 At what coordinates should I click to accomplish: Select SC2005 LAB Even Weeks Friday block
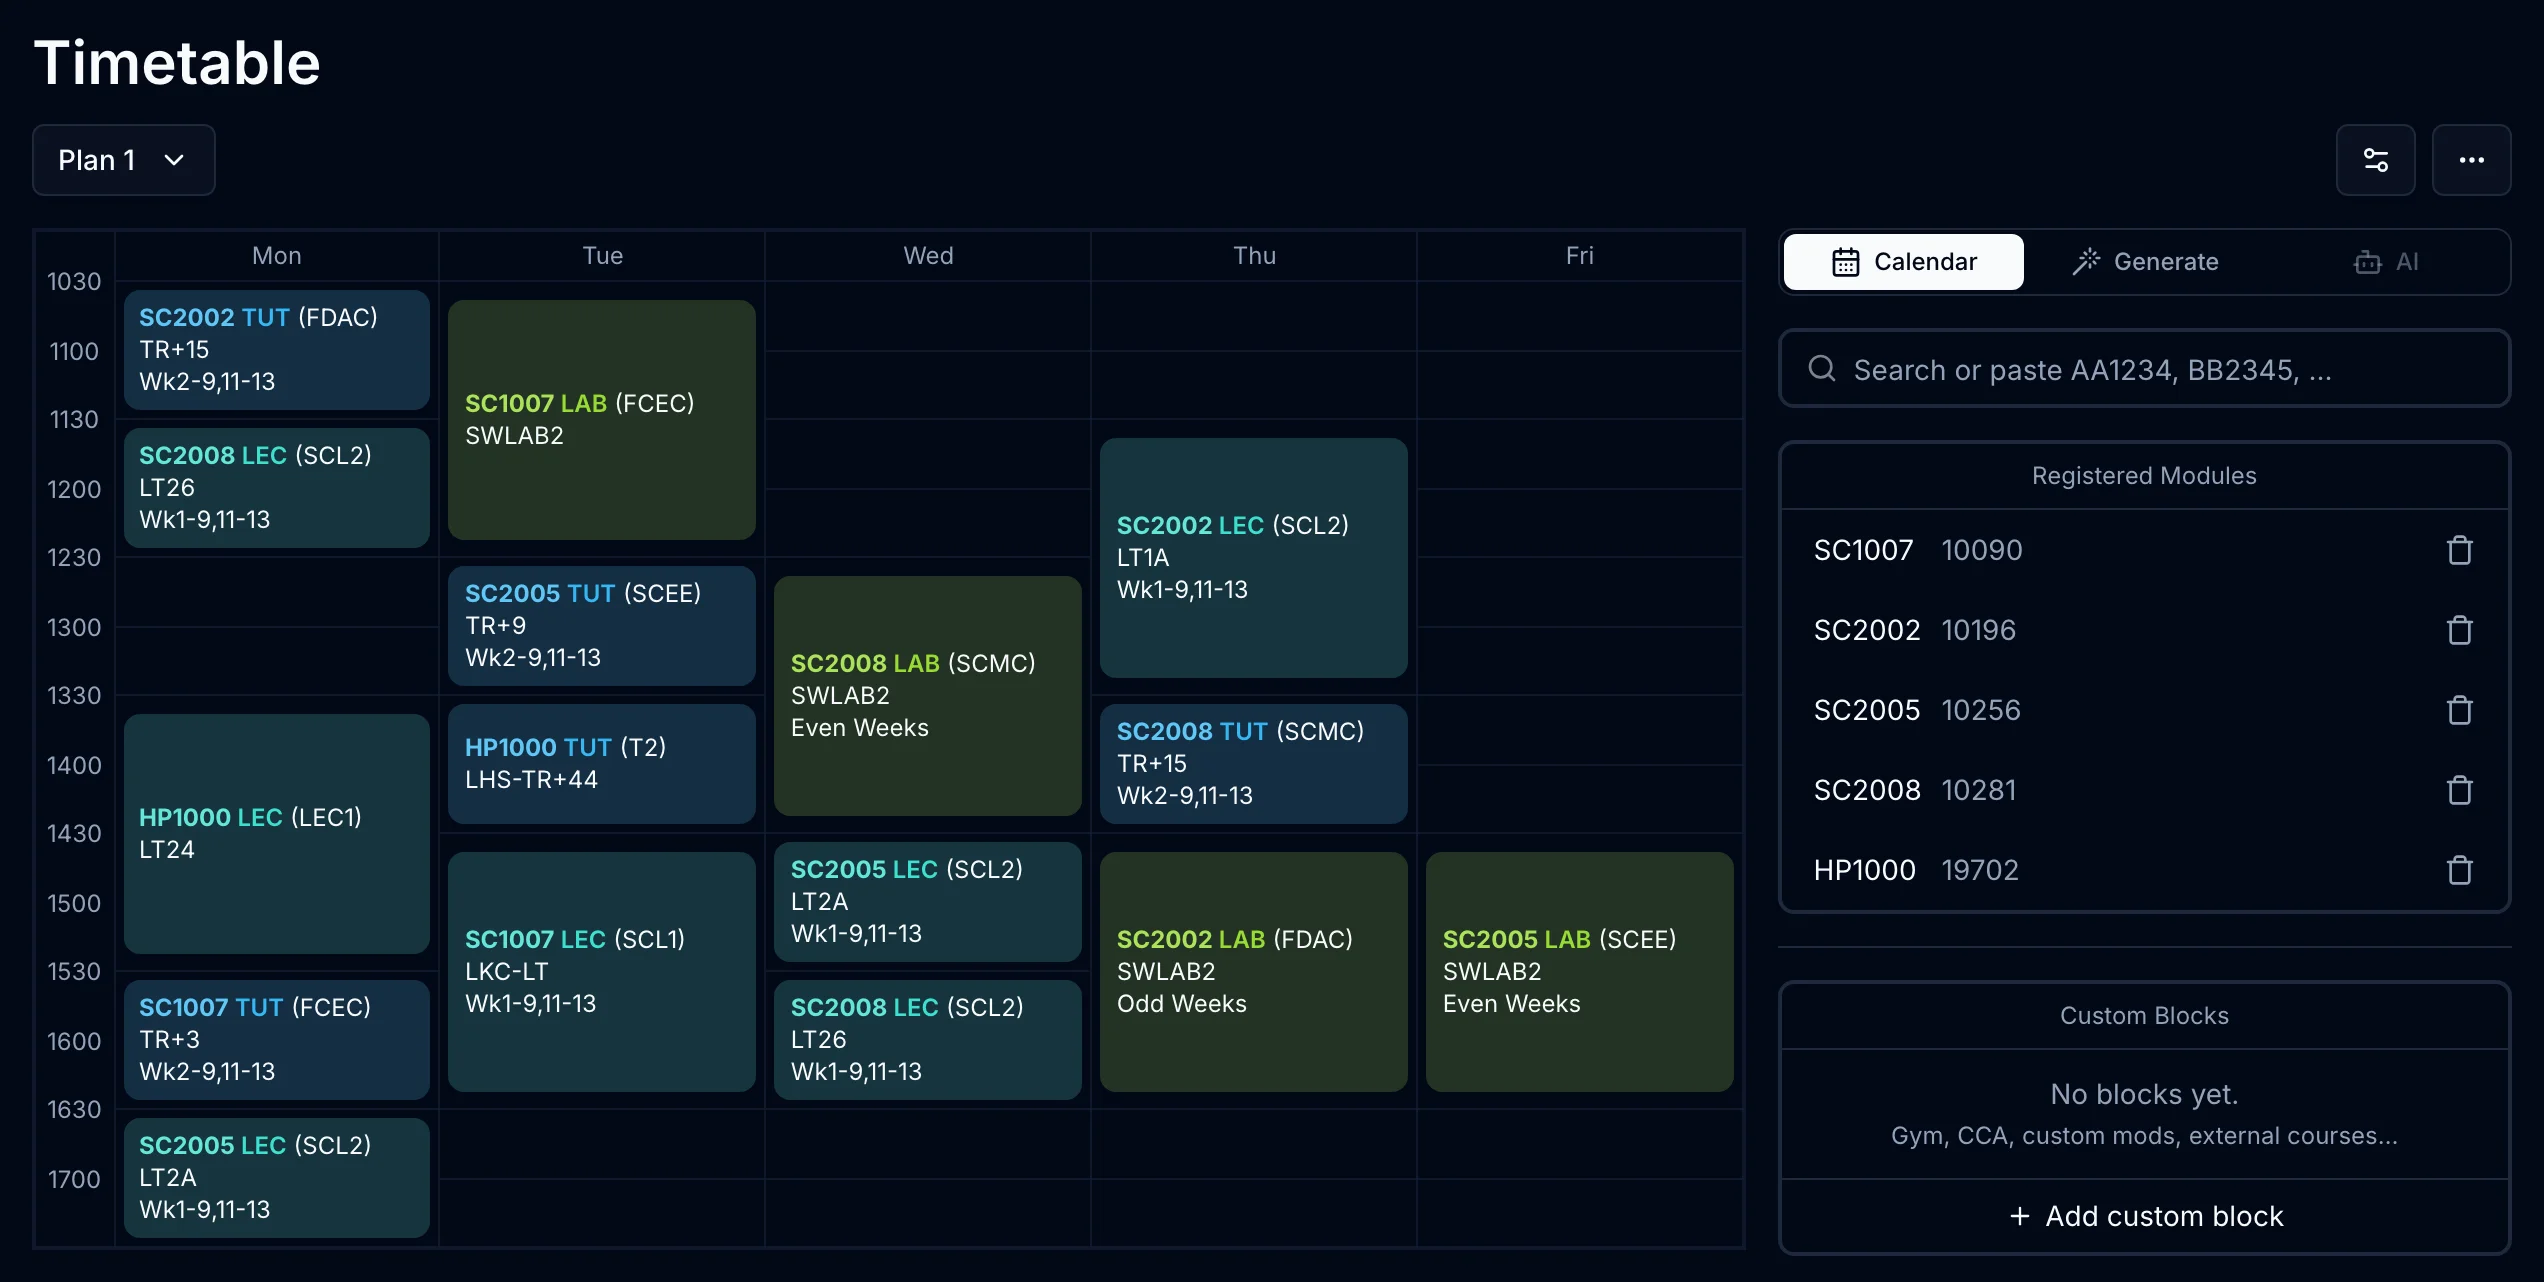pyautogui.click(x=1580, y=971)
